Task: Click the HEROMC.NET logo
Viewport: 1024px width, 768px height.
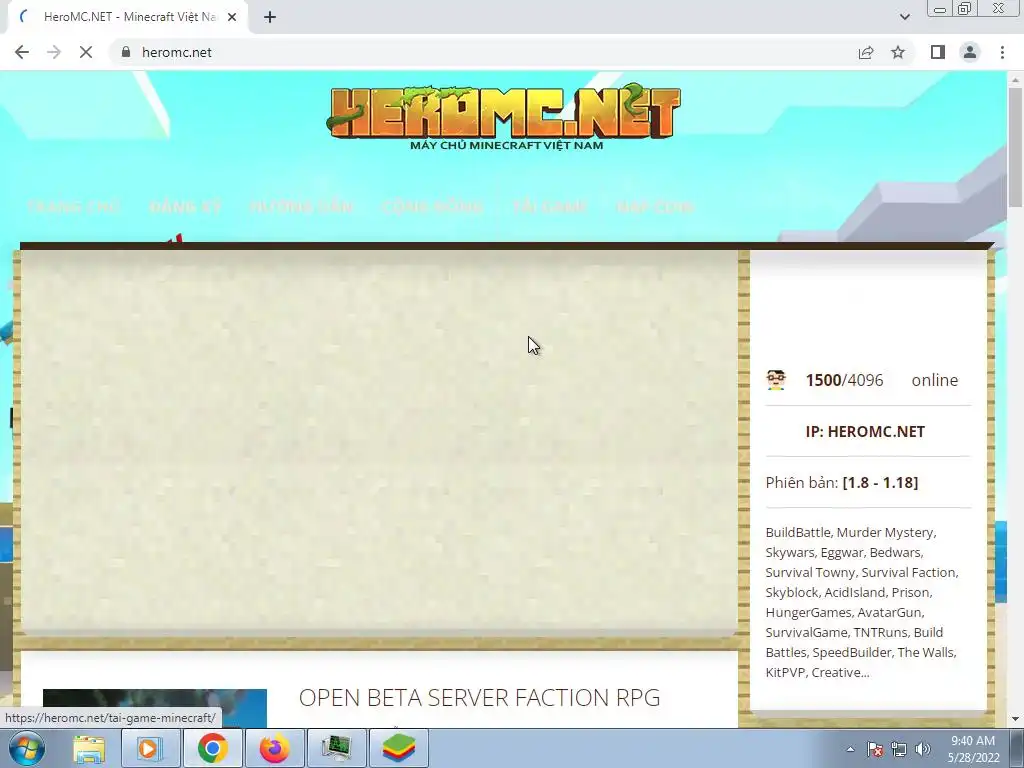Action: (504, 116)
